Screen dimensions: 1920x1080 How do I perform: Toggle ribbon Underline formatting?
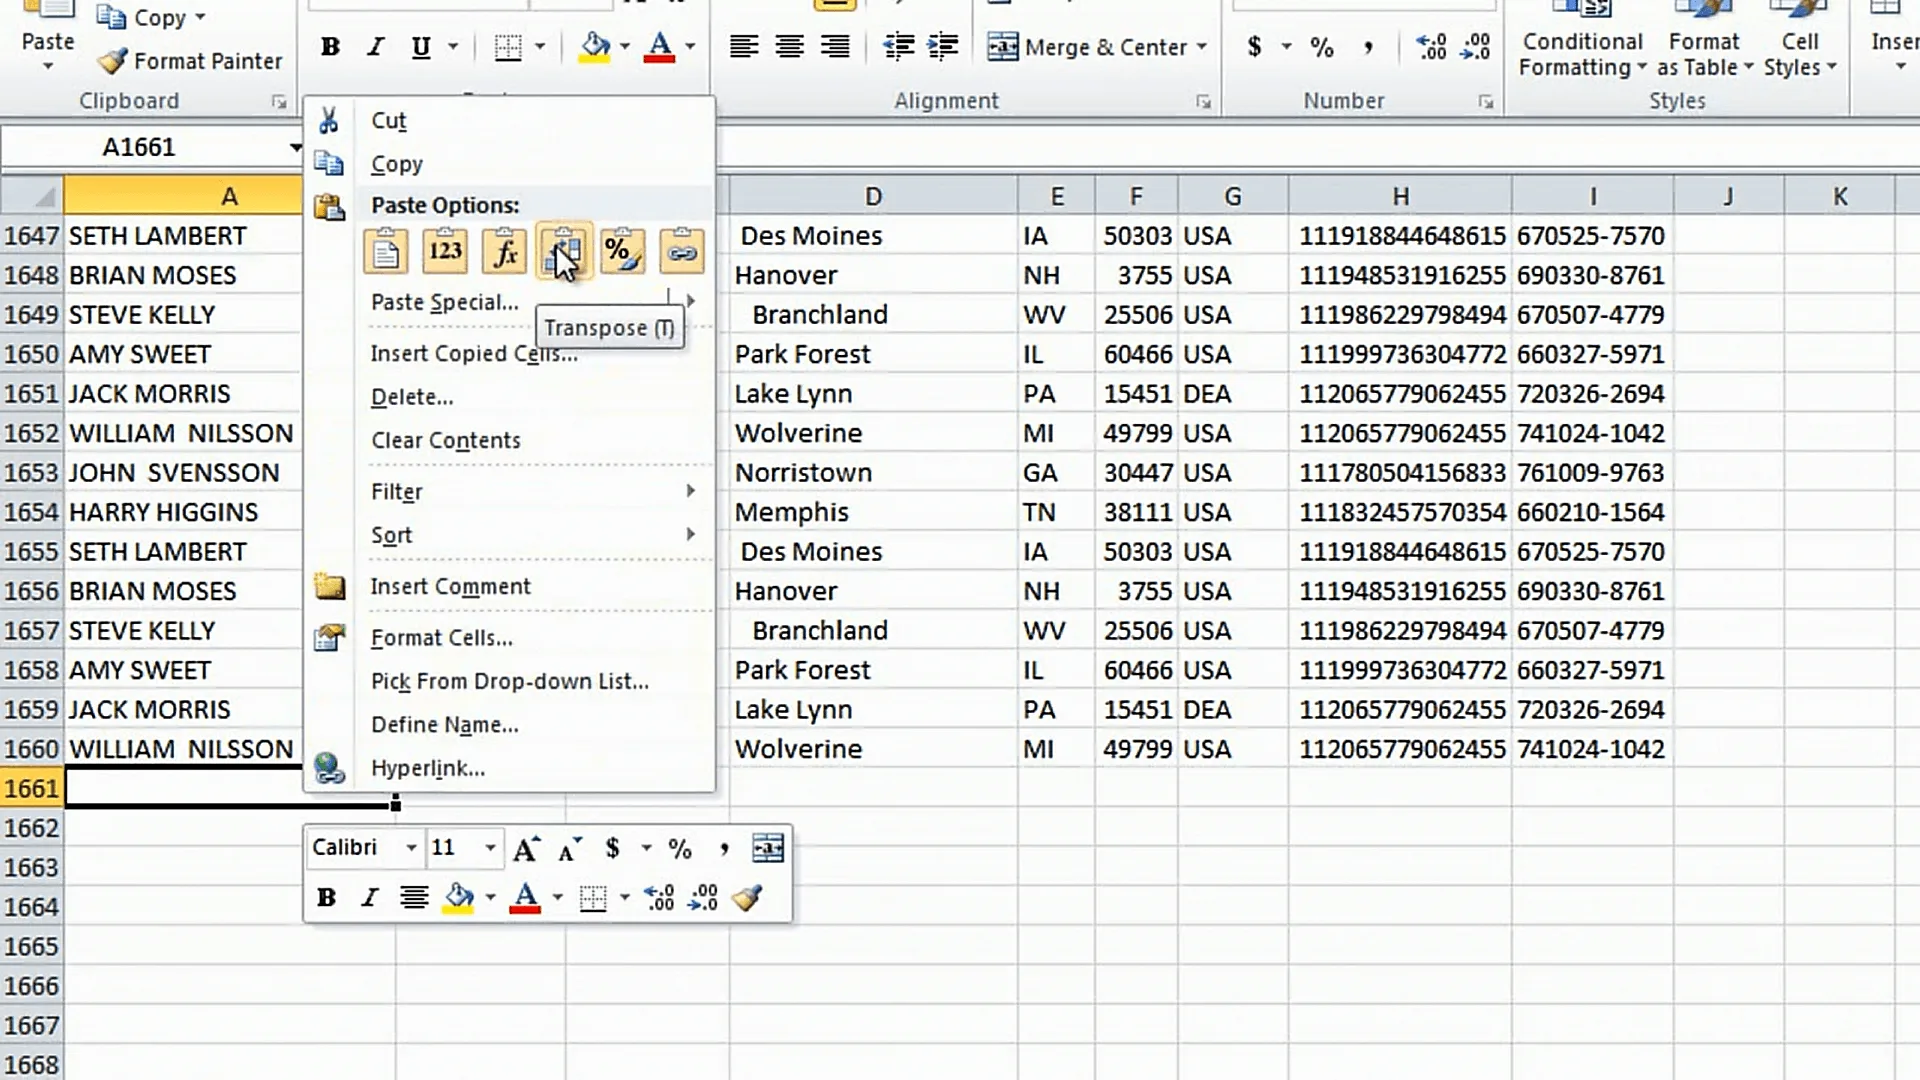tap(421, 47)
